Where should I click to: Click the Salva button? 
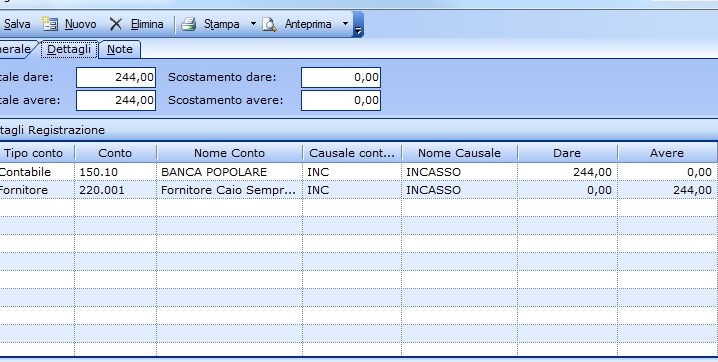coord(16,24)
